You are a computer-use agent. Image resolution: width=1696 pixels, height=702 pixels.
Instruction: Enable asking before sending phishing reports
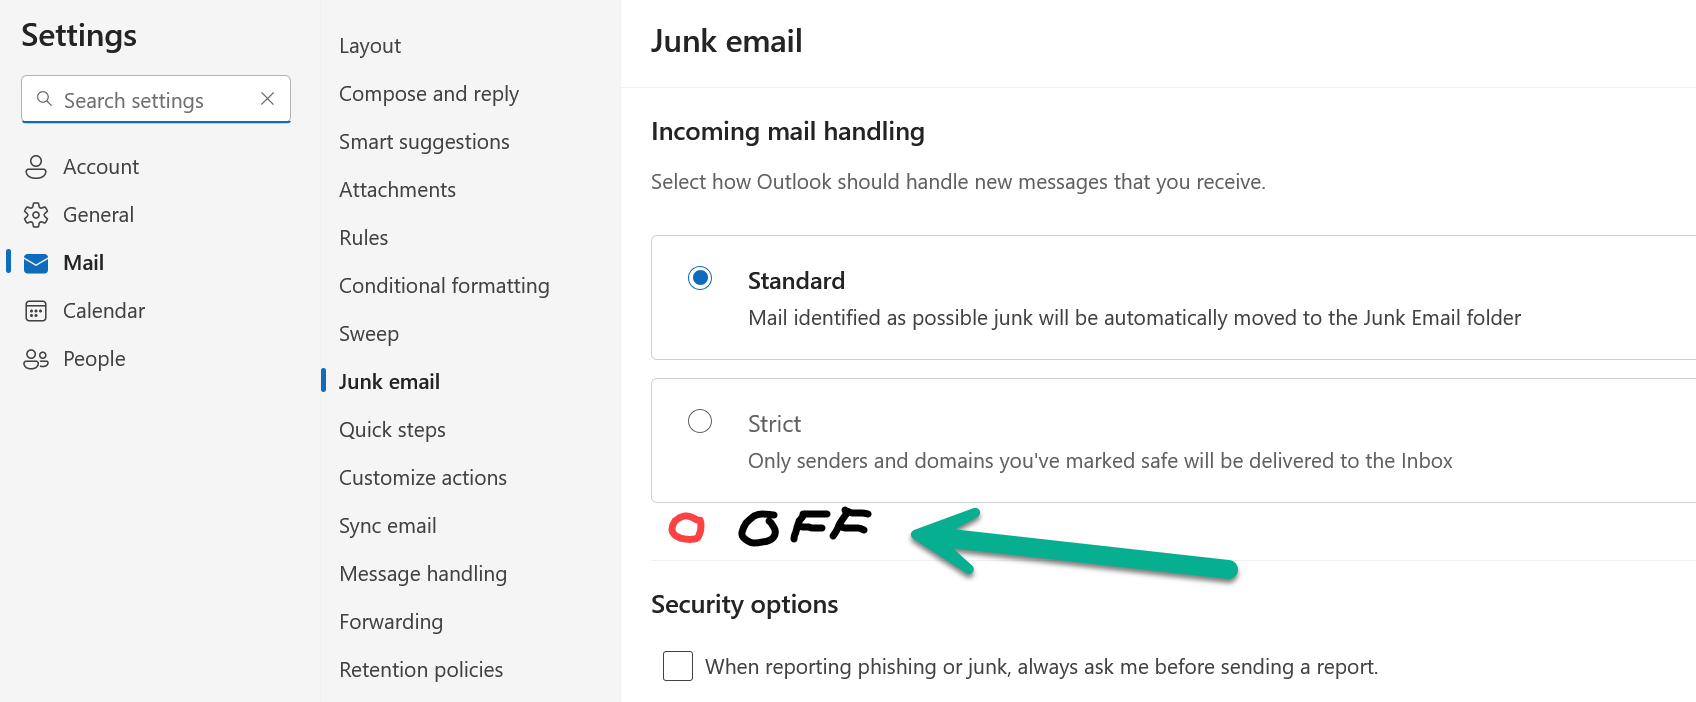678,666
